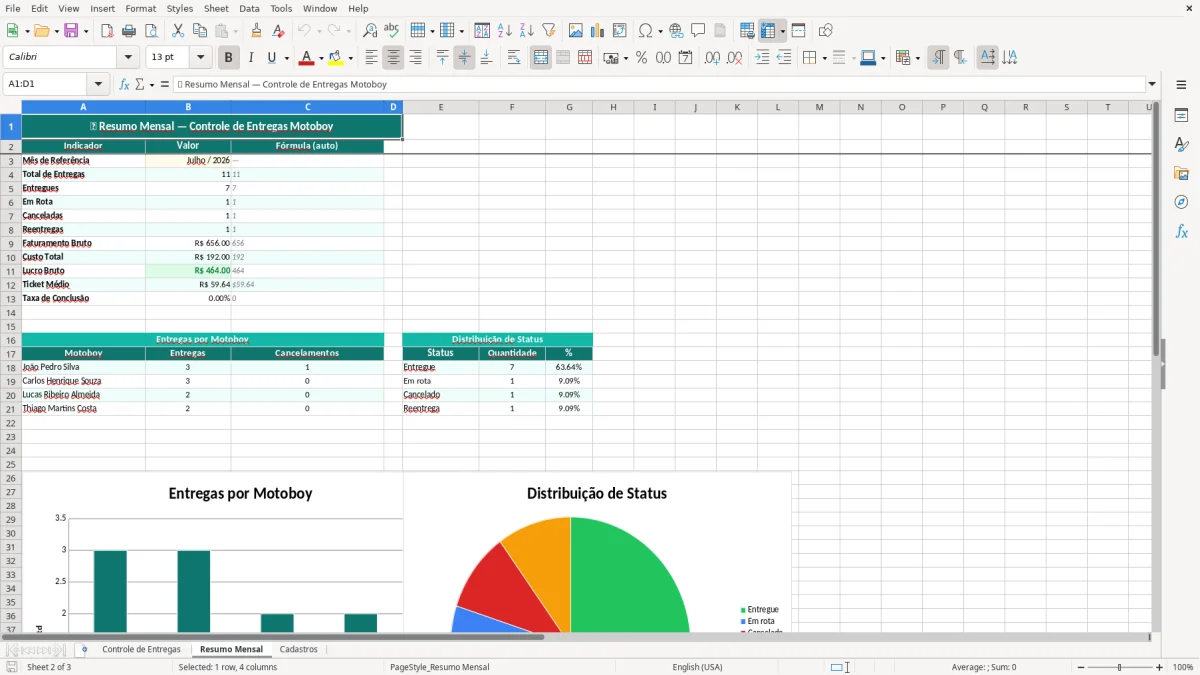Toggle Wrap Text button
1200x675 pixels.
514,58
